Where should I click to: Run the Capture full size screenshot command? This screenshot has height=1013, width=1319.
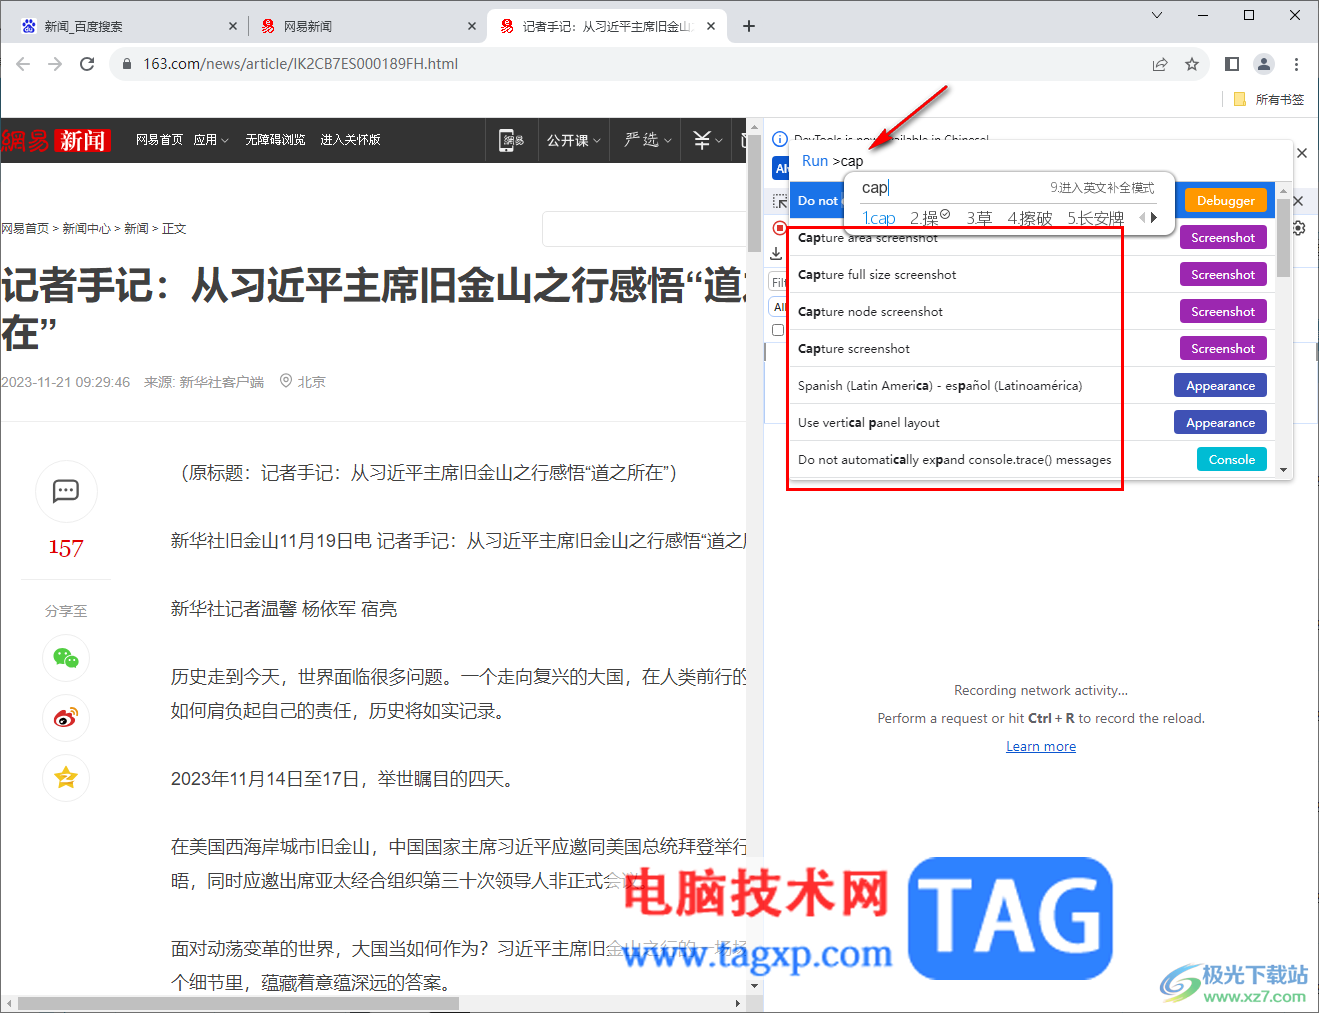point(877,274)
